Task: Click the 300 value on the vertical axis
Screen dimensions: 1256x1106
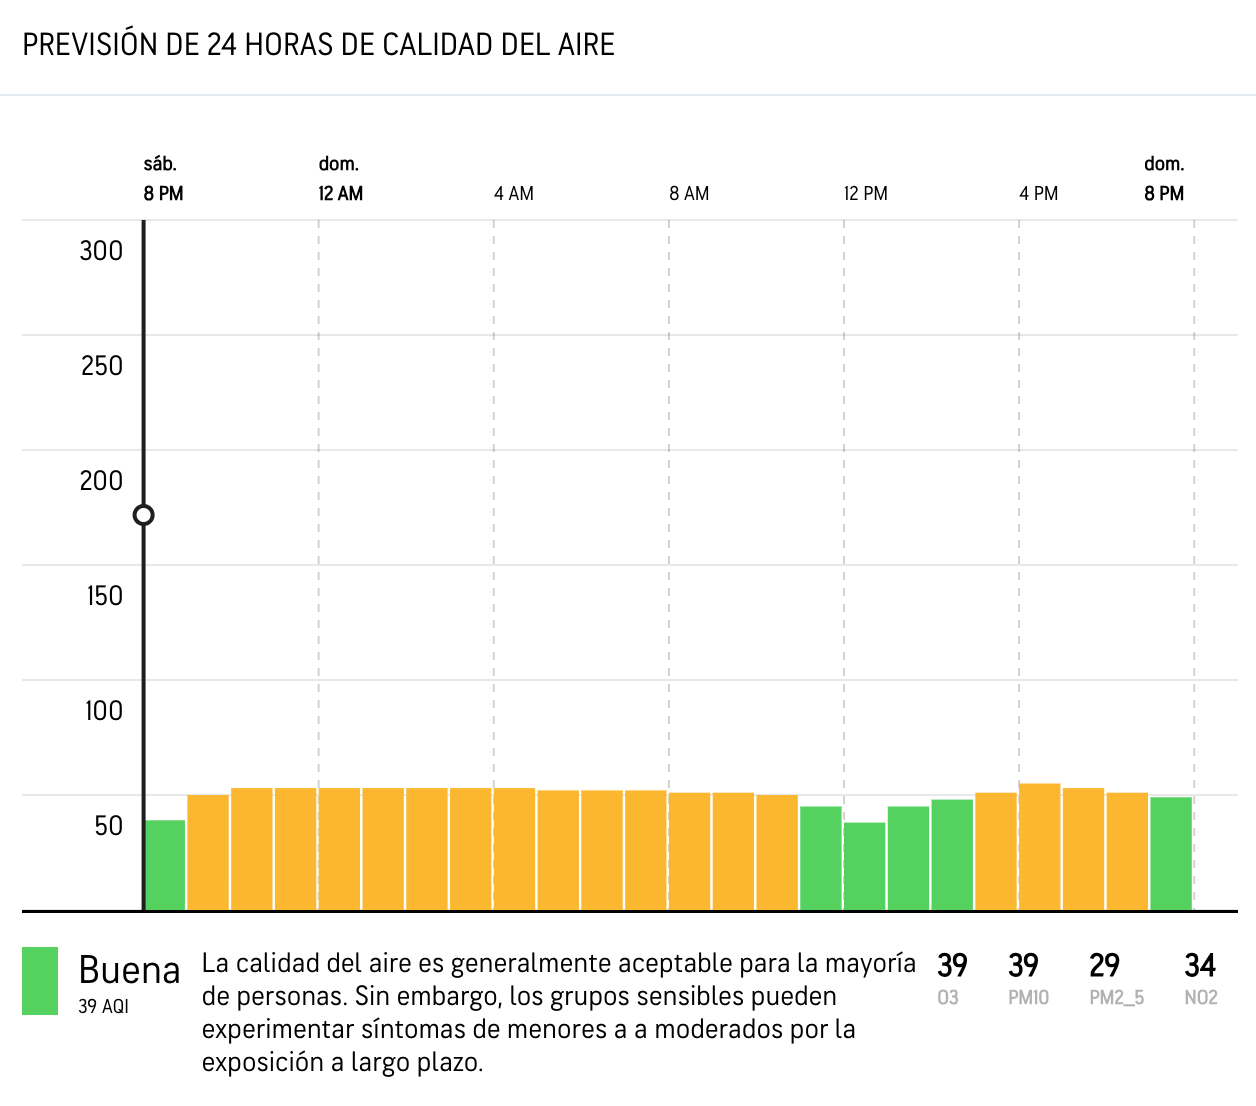Action: click(x=101, y=251)
